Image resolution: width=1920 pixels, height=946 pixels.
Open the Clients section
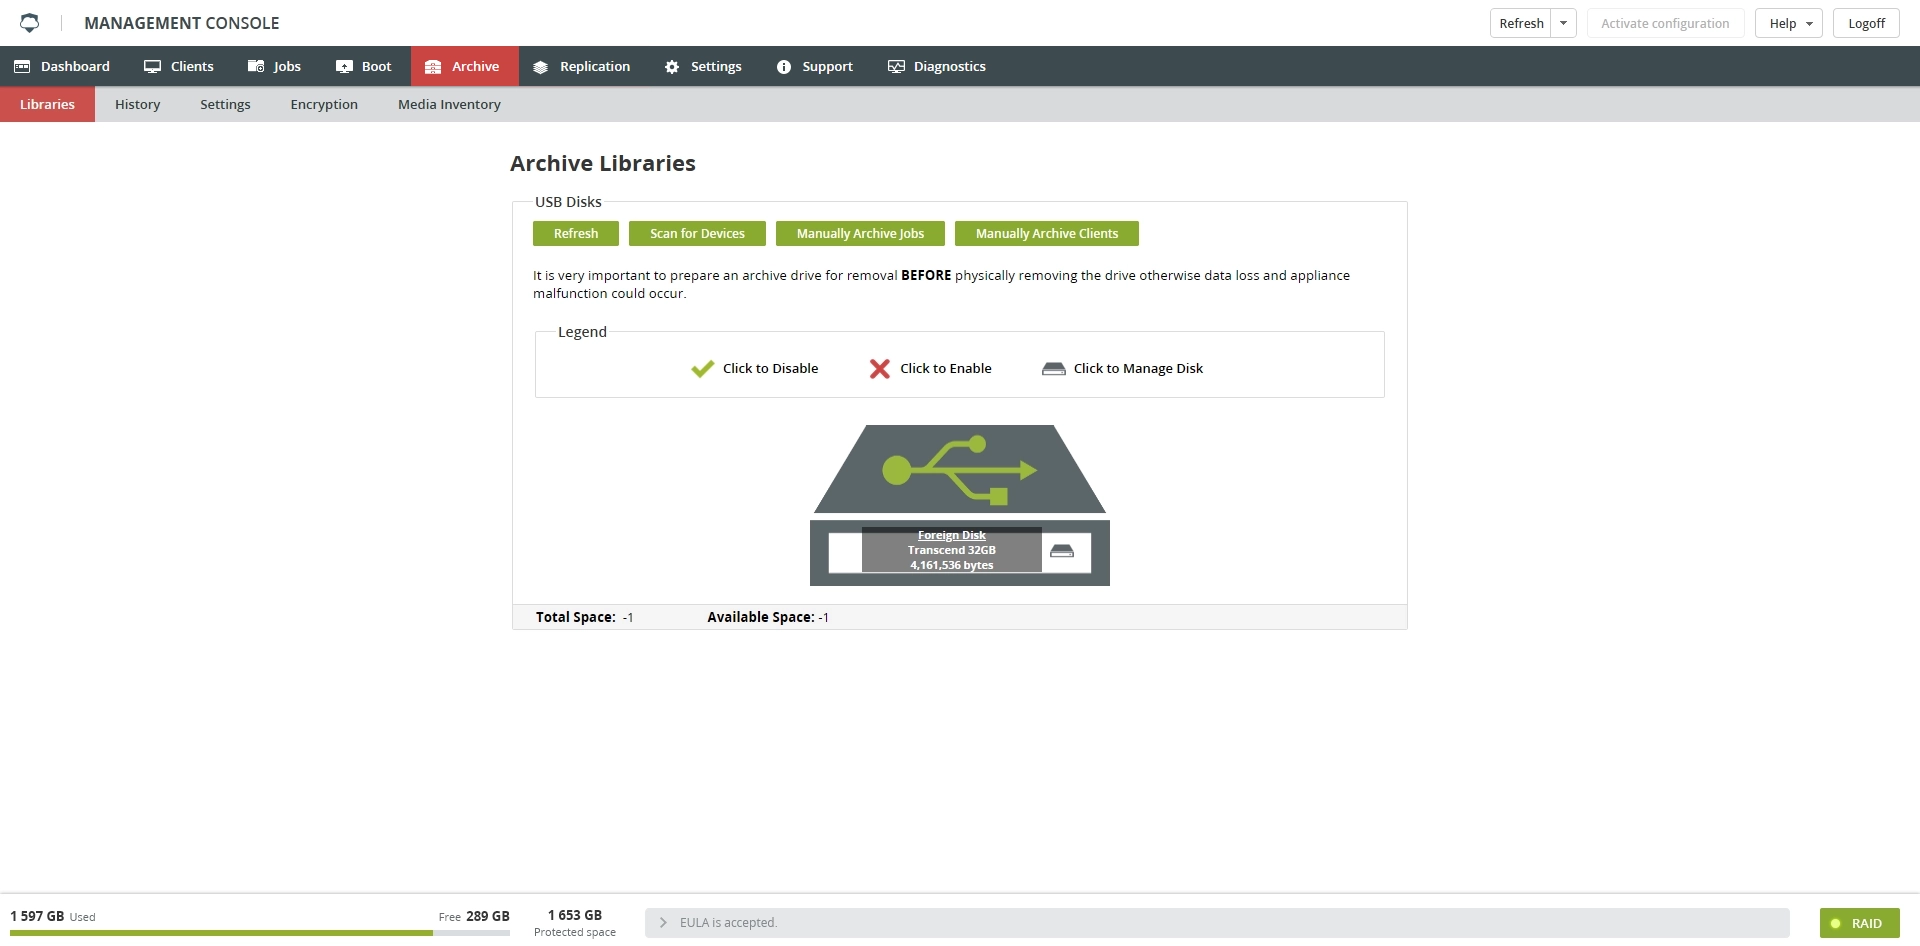click(x=179, y=66)
